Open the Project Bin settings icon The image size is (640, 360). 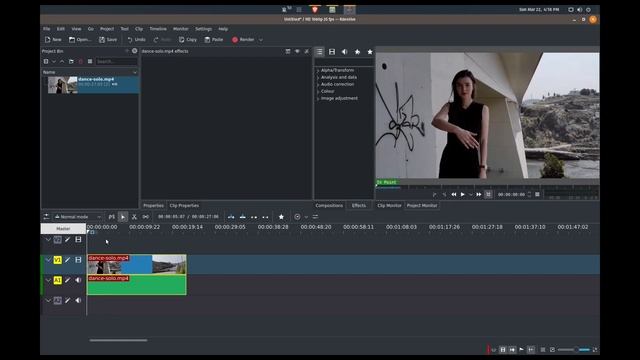[134, 51]
